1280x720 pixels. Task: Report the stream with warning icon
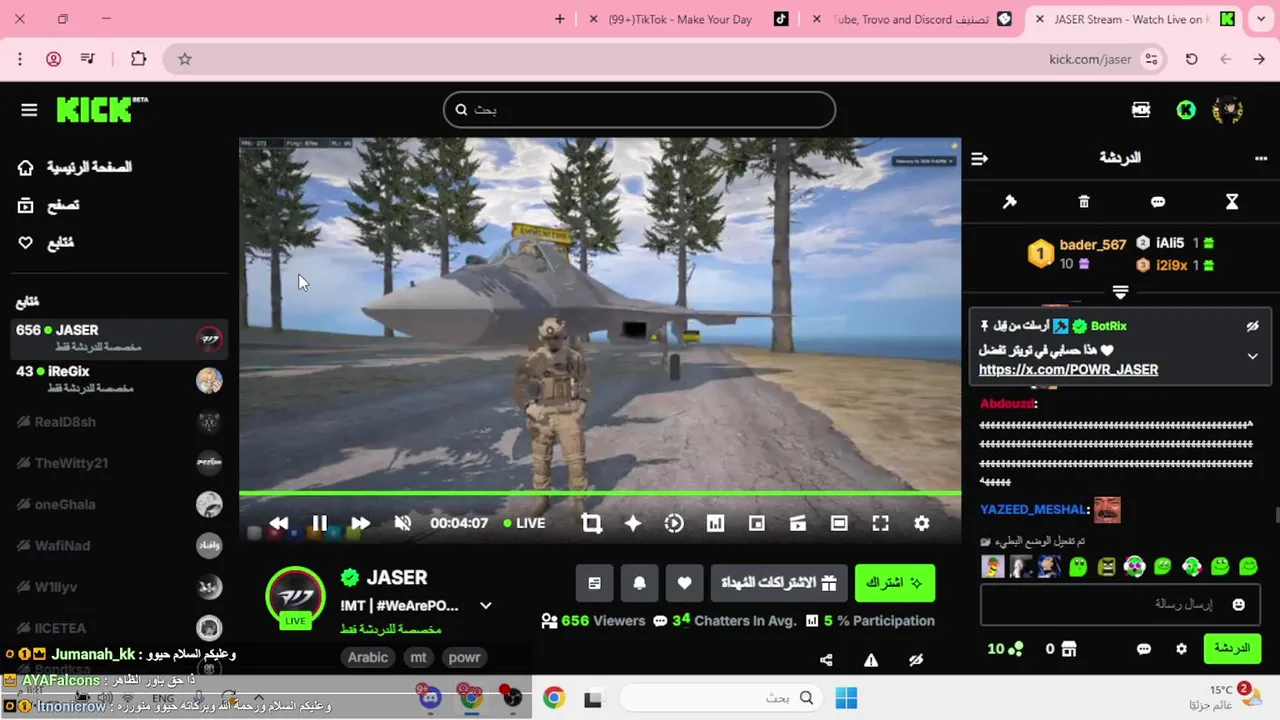point(871,660)
